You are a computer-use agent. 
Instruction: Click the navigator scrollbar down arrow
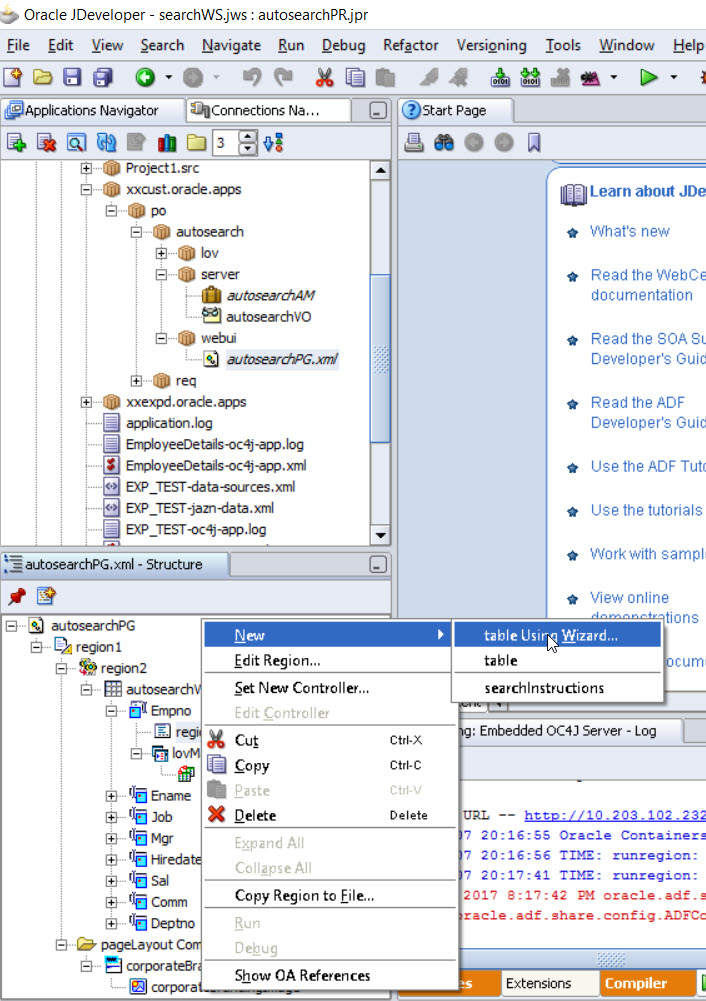[x=380, y=536]
